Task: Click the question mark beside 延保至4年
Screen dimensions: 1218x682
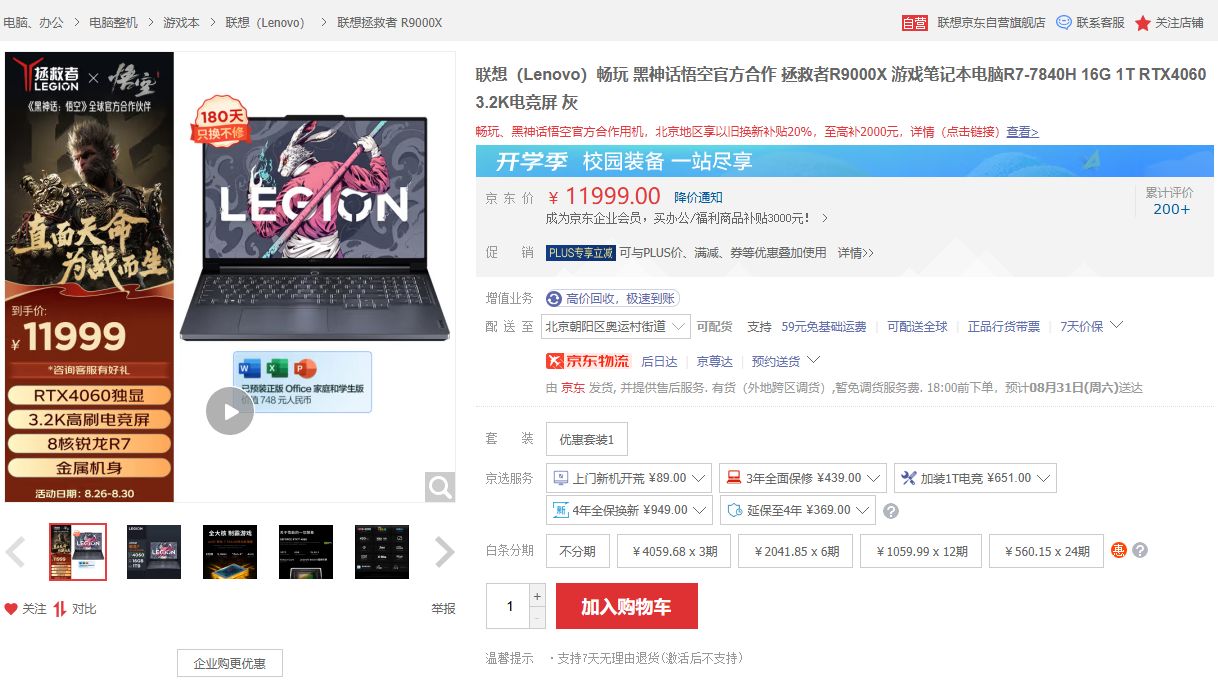Action: click(x=891, y=511)
